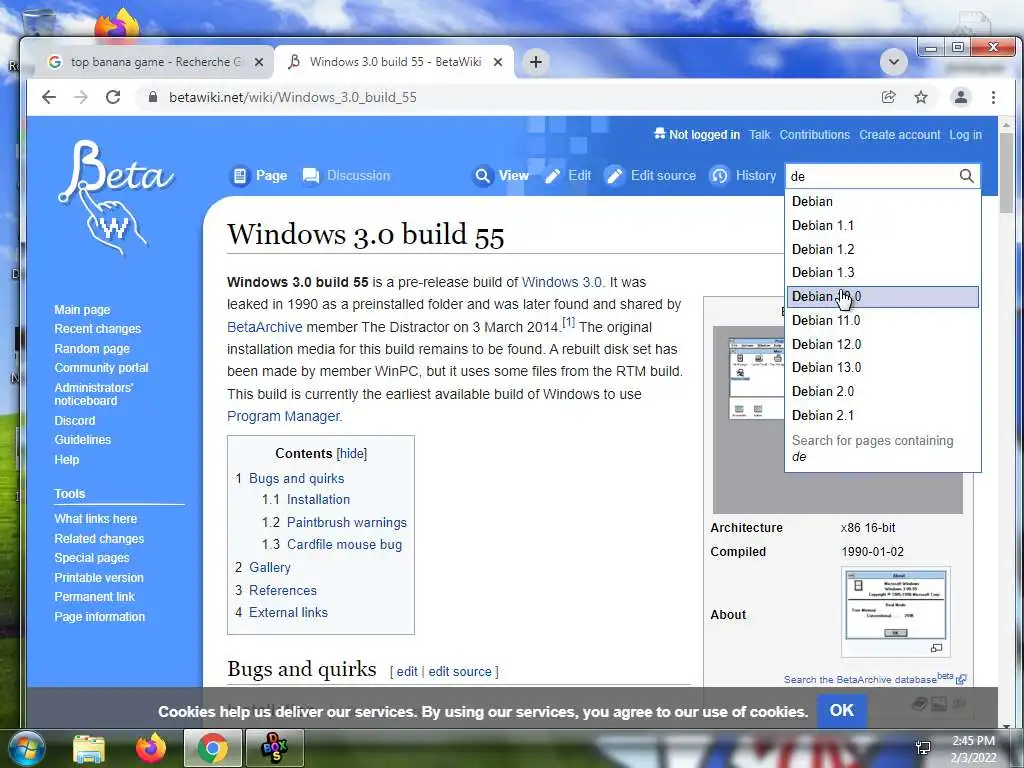Select the Debian 1.3 suggestion

click(882, 272)
